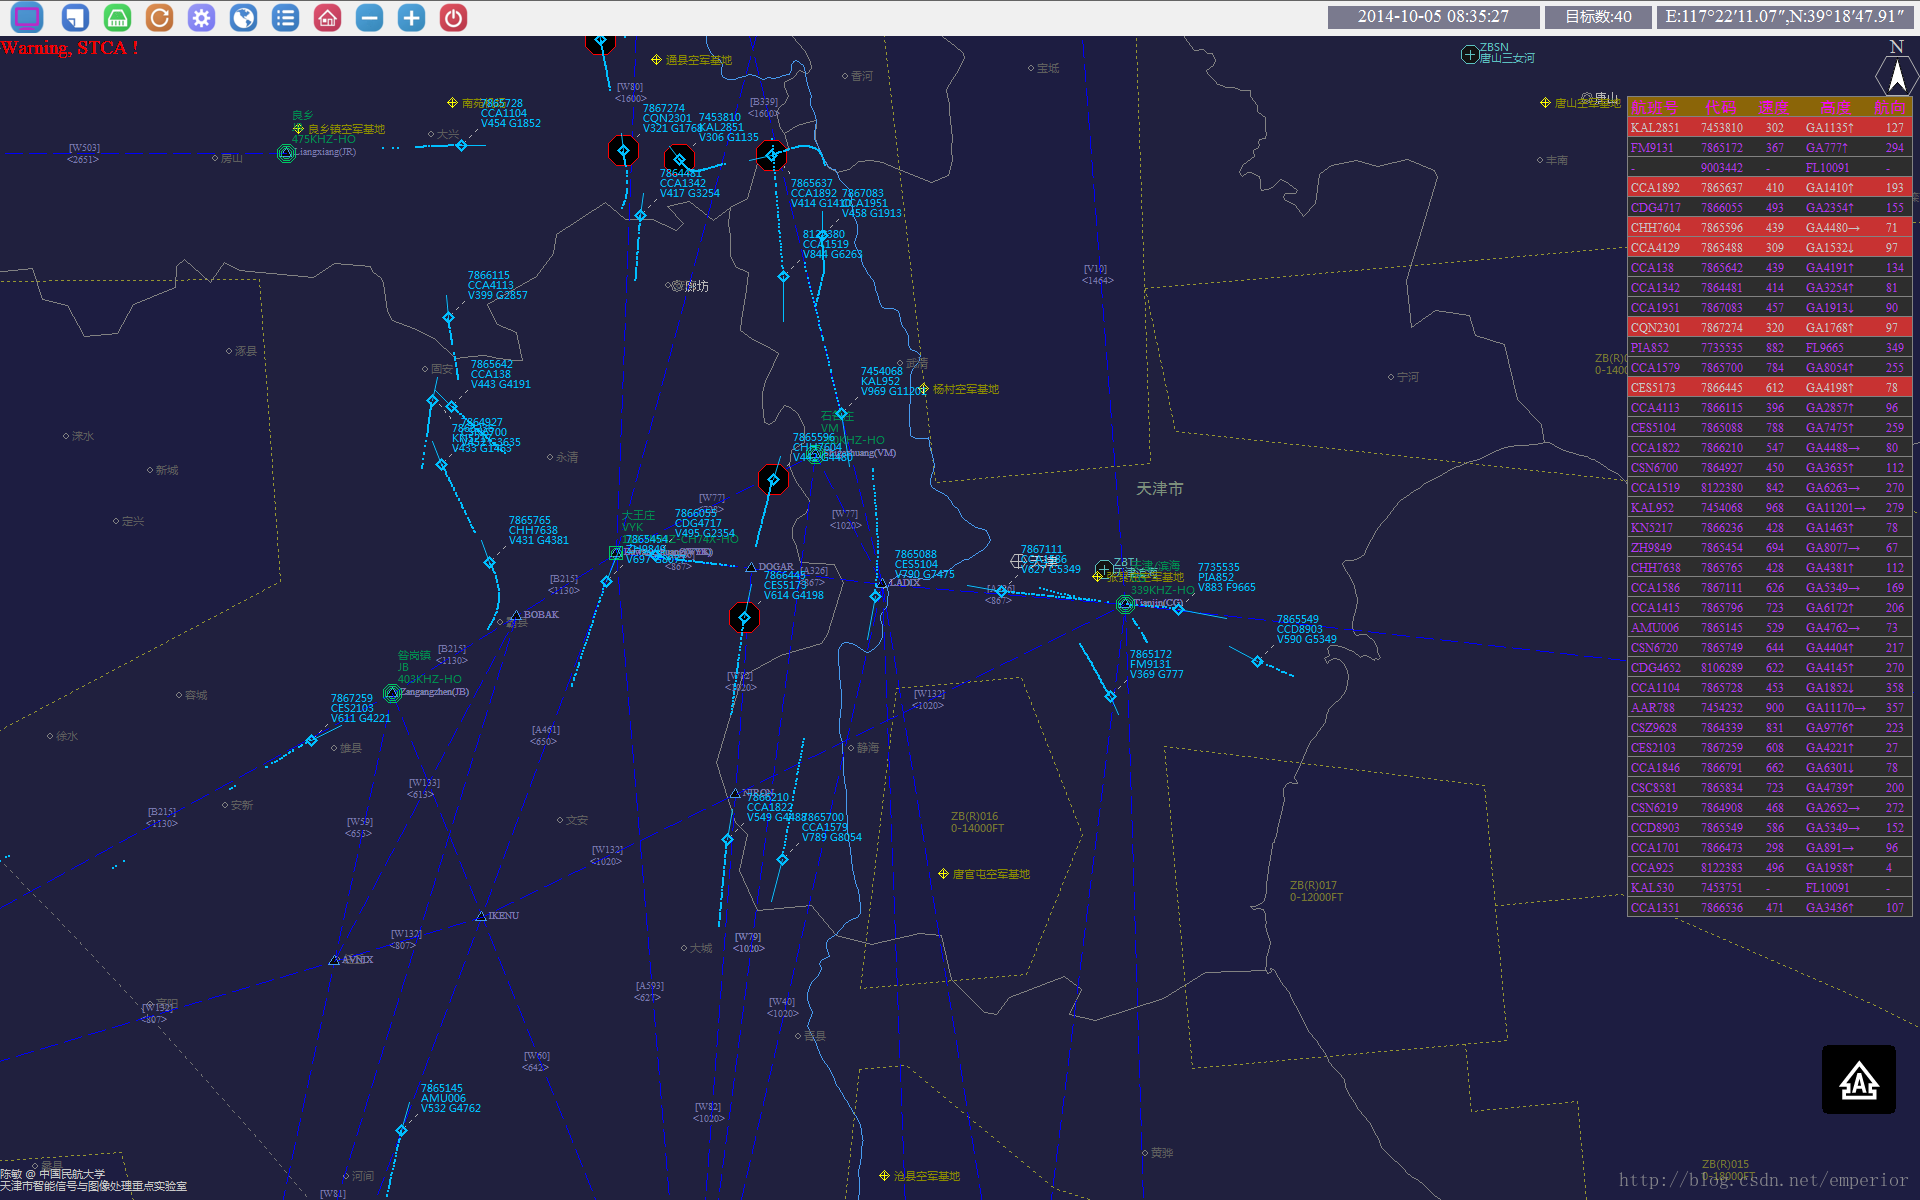This screenshot has width=1920, height=1200.
Task: Click the 航班号 column header
Action: (x=1654, y=107)
